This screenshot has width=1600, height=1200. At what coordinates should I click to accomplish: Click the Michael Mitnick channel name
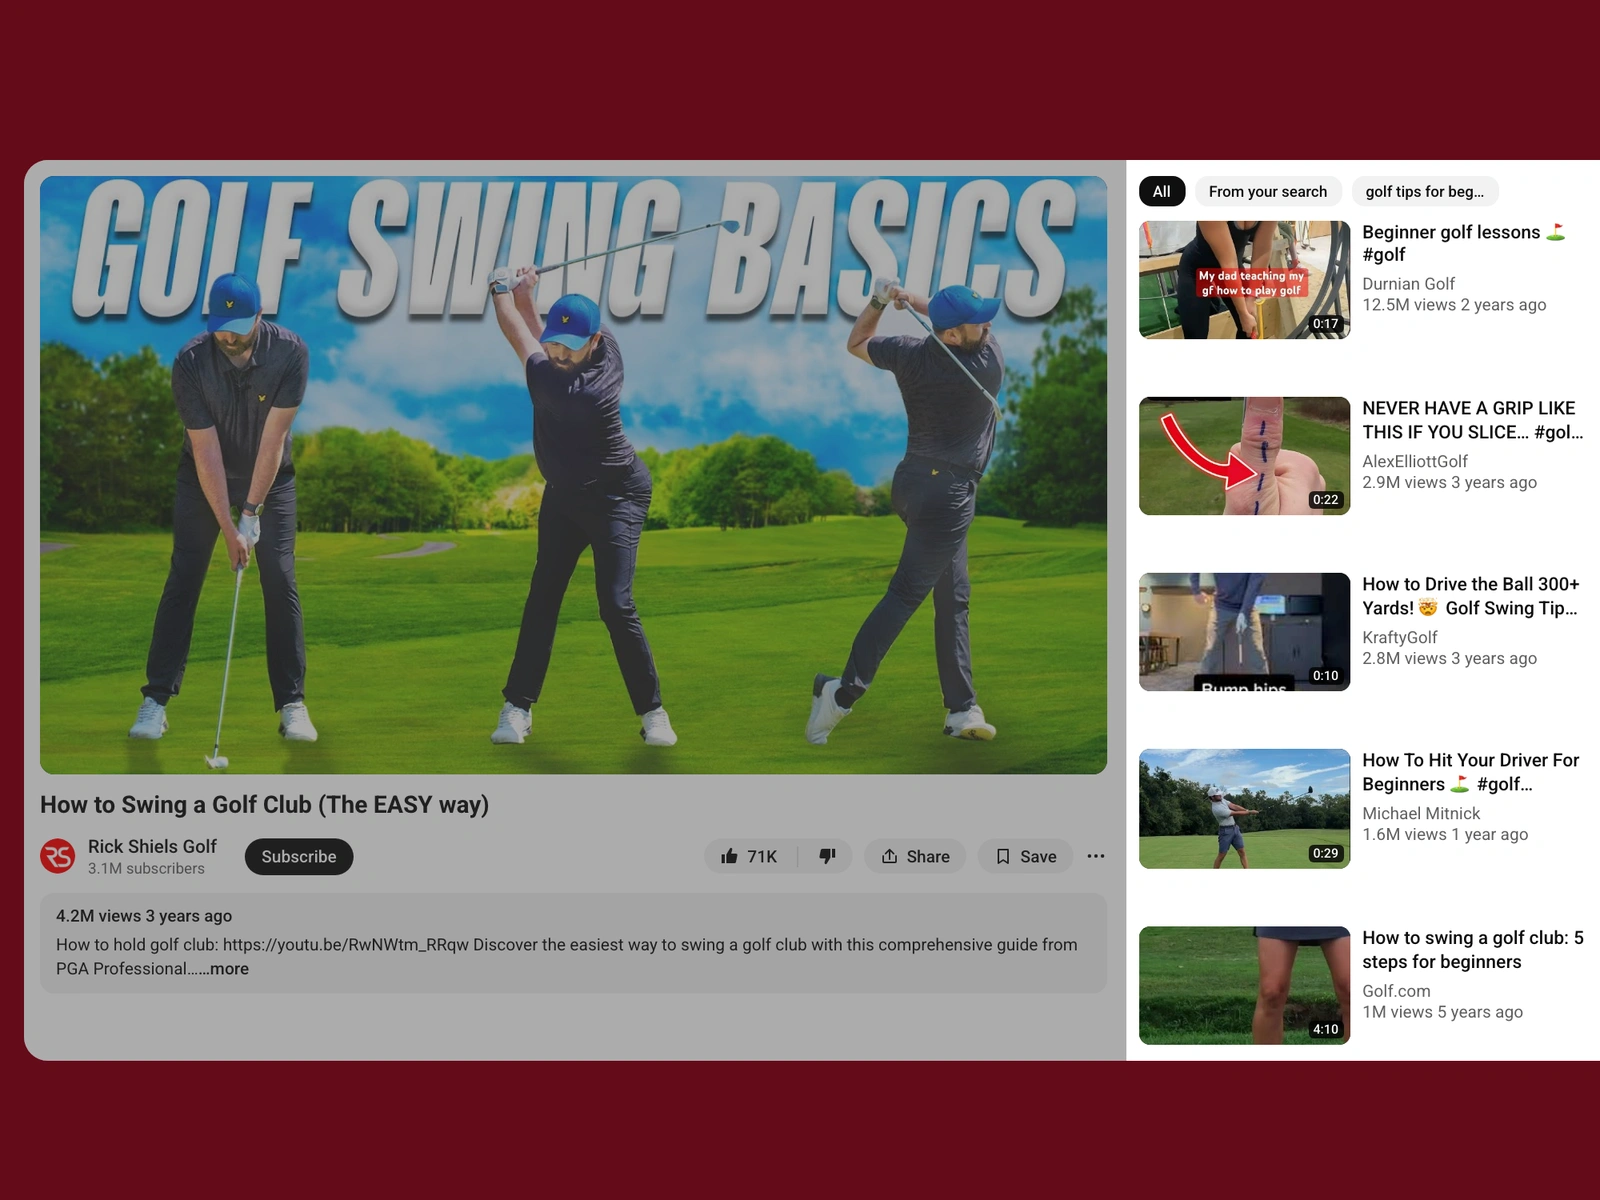tap(1421, 813)
